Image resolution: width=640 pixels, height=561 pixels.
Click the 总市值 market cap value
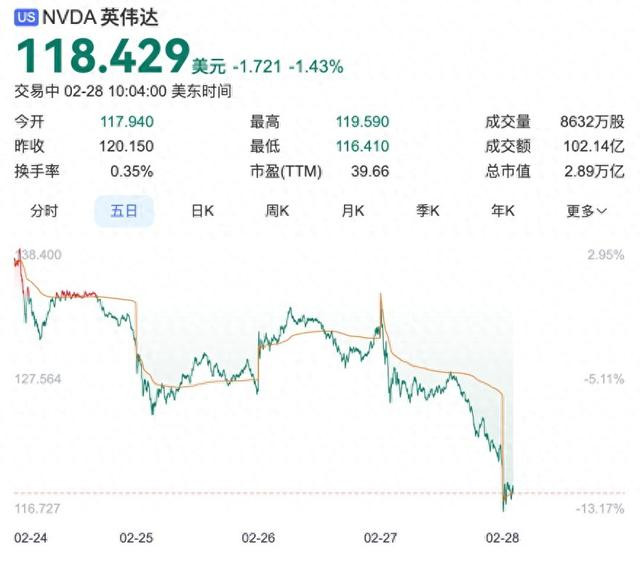click(x=595, y=171)
